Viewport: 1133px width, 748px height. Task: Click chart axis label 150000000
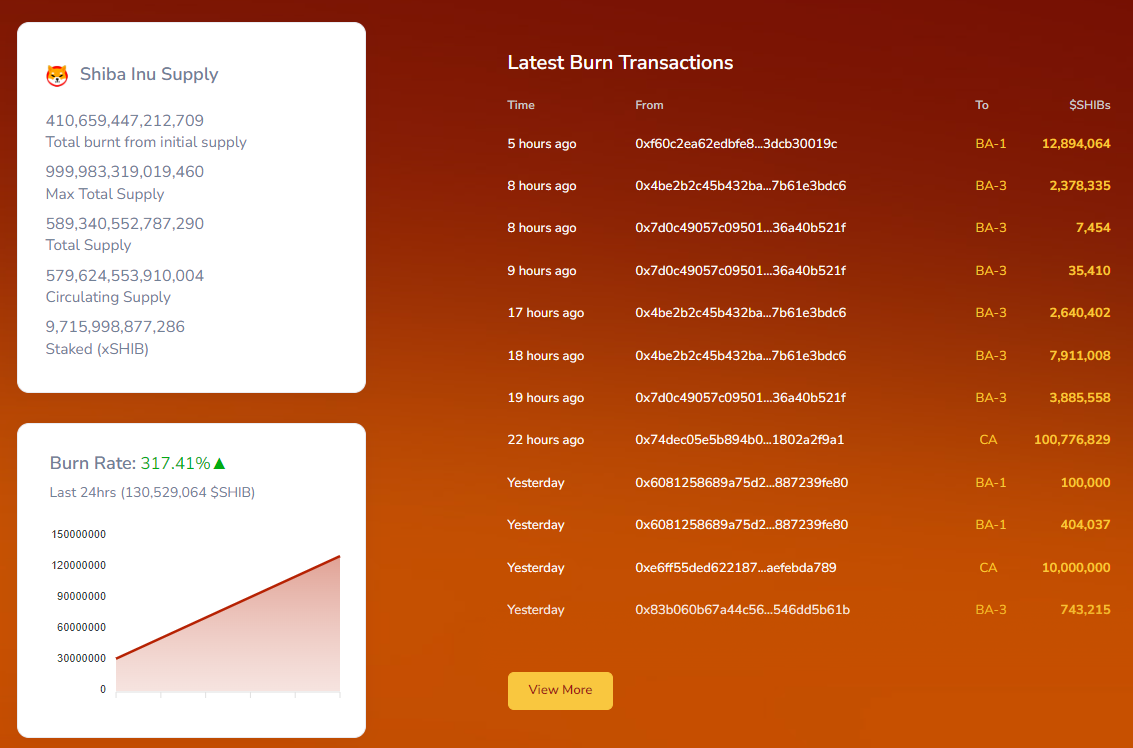pos(79,535)
